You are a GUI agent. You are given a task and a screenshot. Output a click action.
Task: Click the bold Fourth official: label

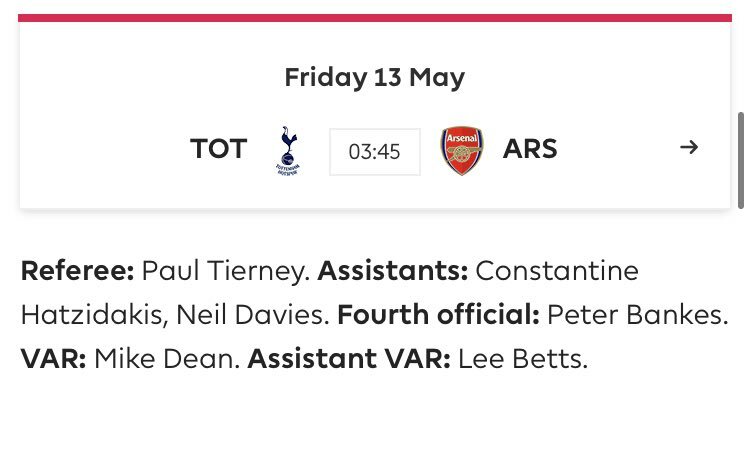pyautogui.click(x=439, y=314)
